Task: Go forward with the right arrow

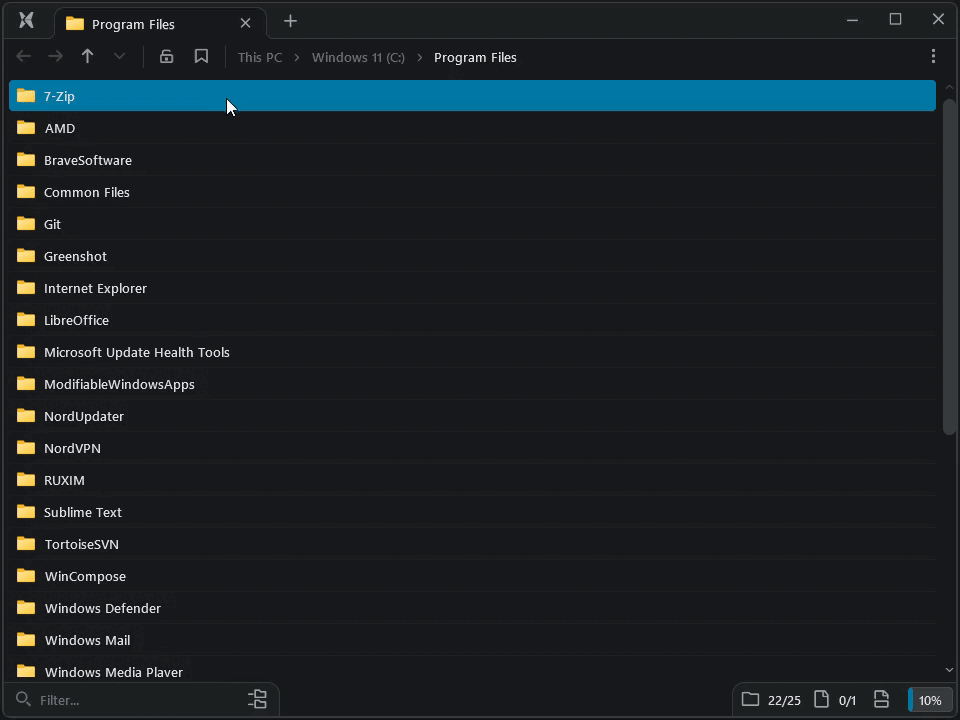Action: pos(56,56)
